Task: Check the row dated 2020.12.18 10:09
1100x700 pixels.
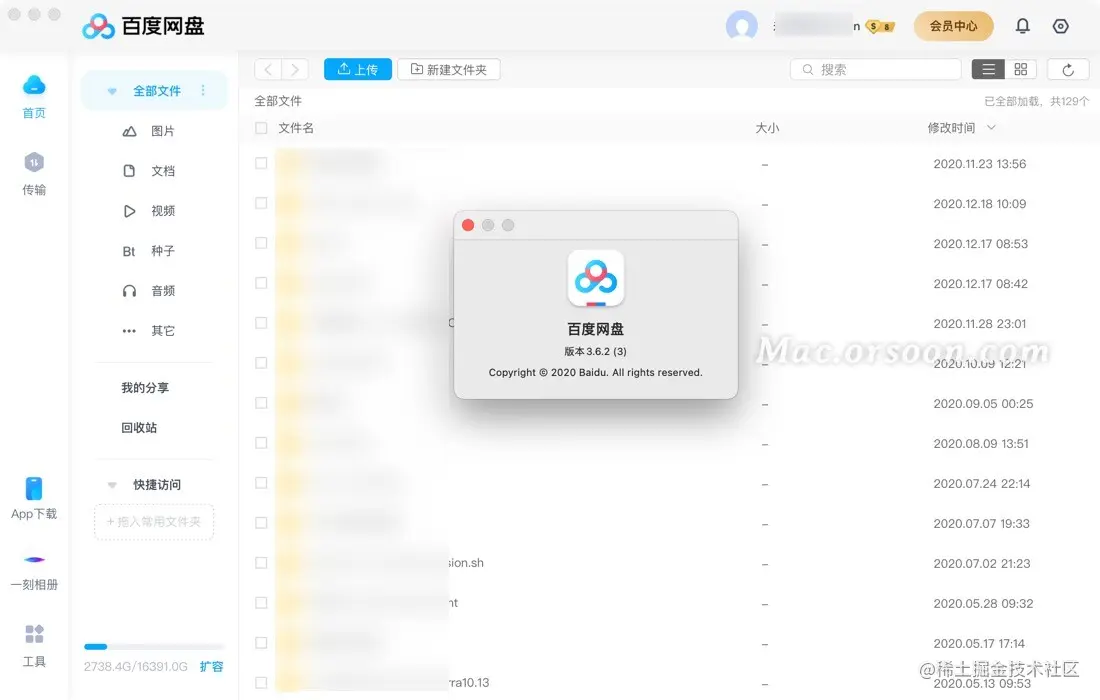Action: (x=261, y=203)
